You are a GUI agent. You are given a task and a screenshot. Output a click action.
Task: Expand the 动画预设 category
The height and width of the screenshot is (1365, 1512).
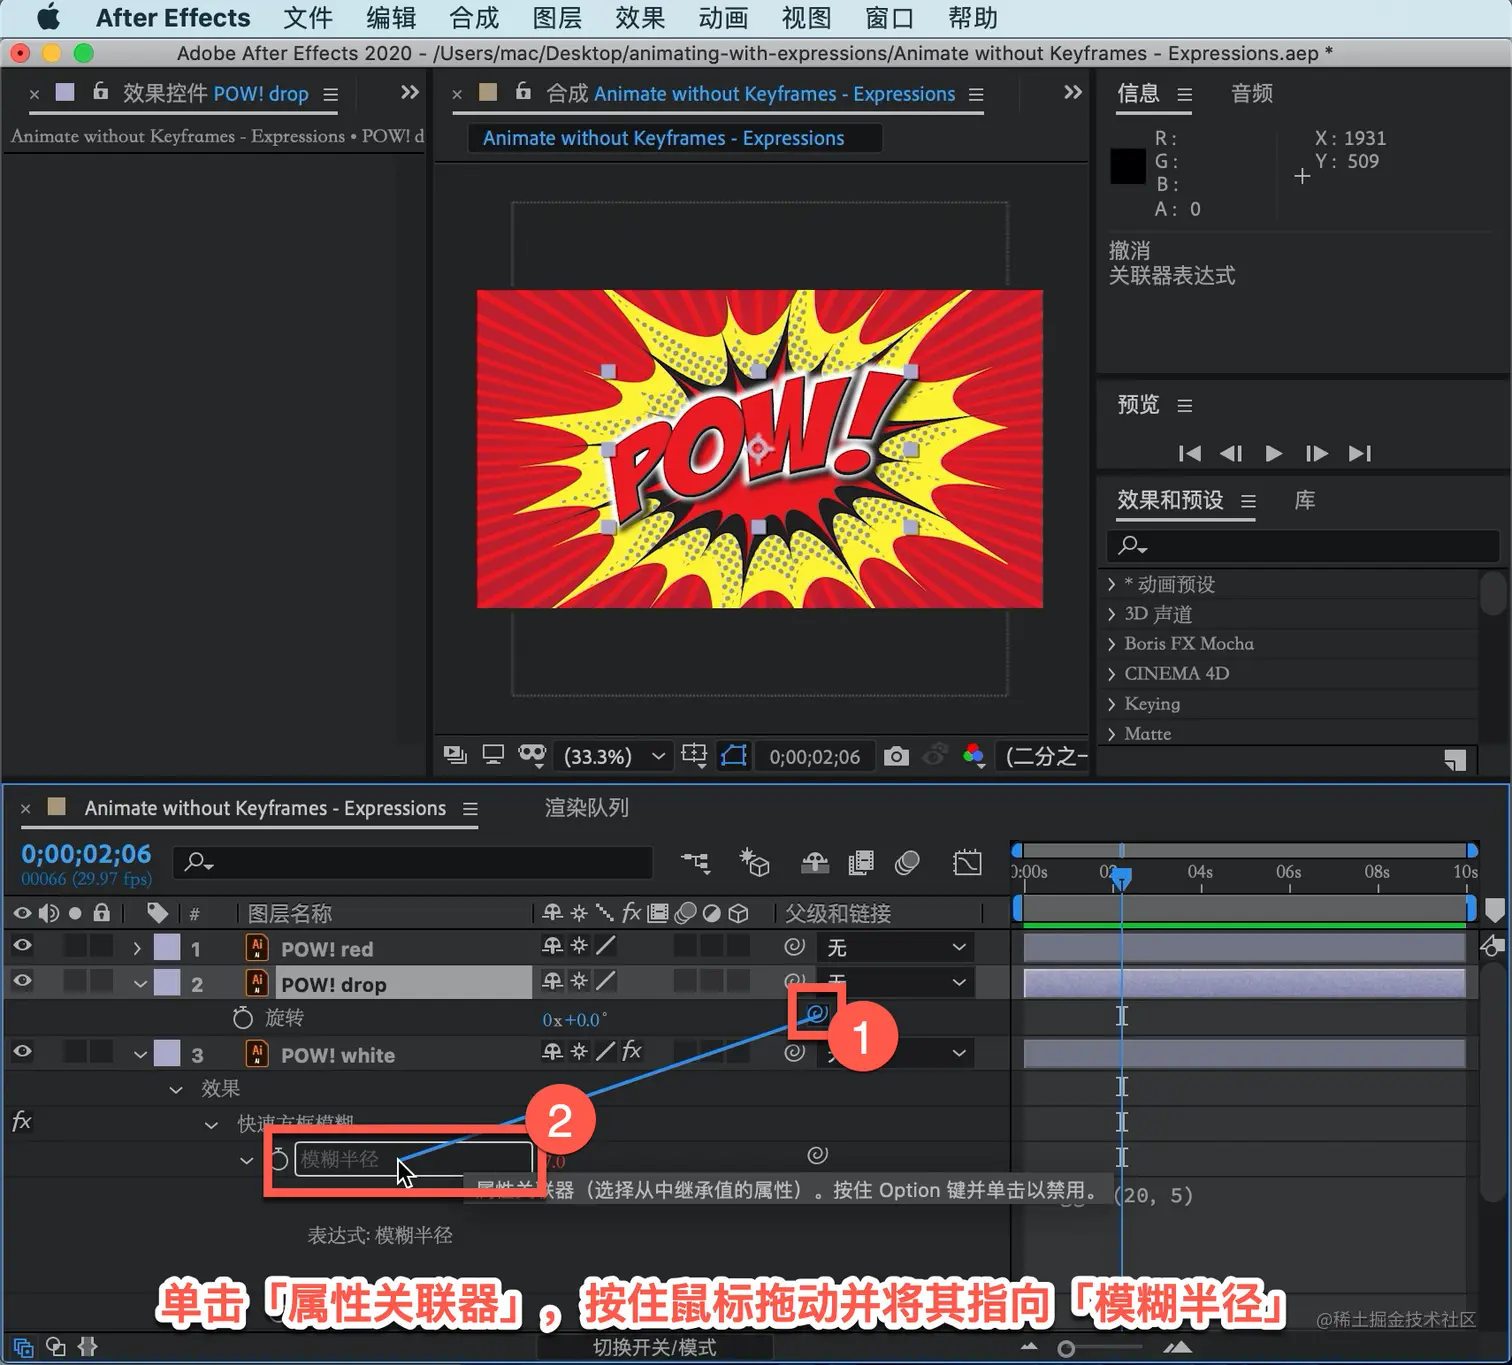coord(1111,584)
